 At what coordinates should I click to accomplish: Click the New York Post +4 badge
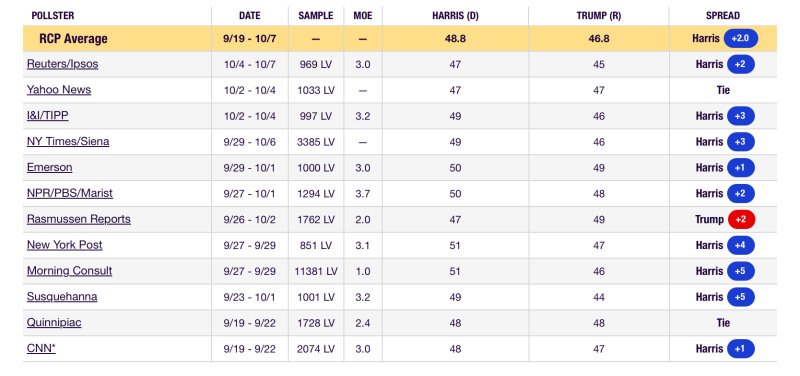(741, 245)
